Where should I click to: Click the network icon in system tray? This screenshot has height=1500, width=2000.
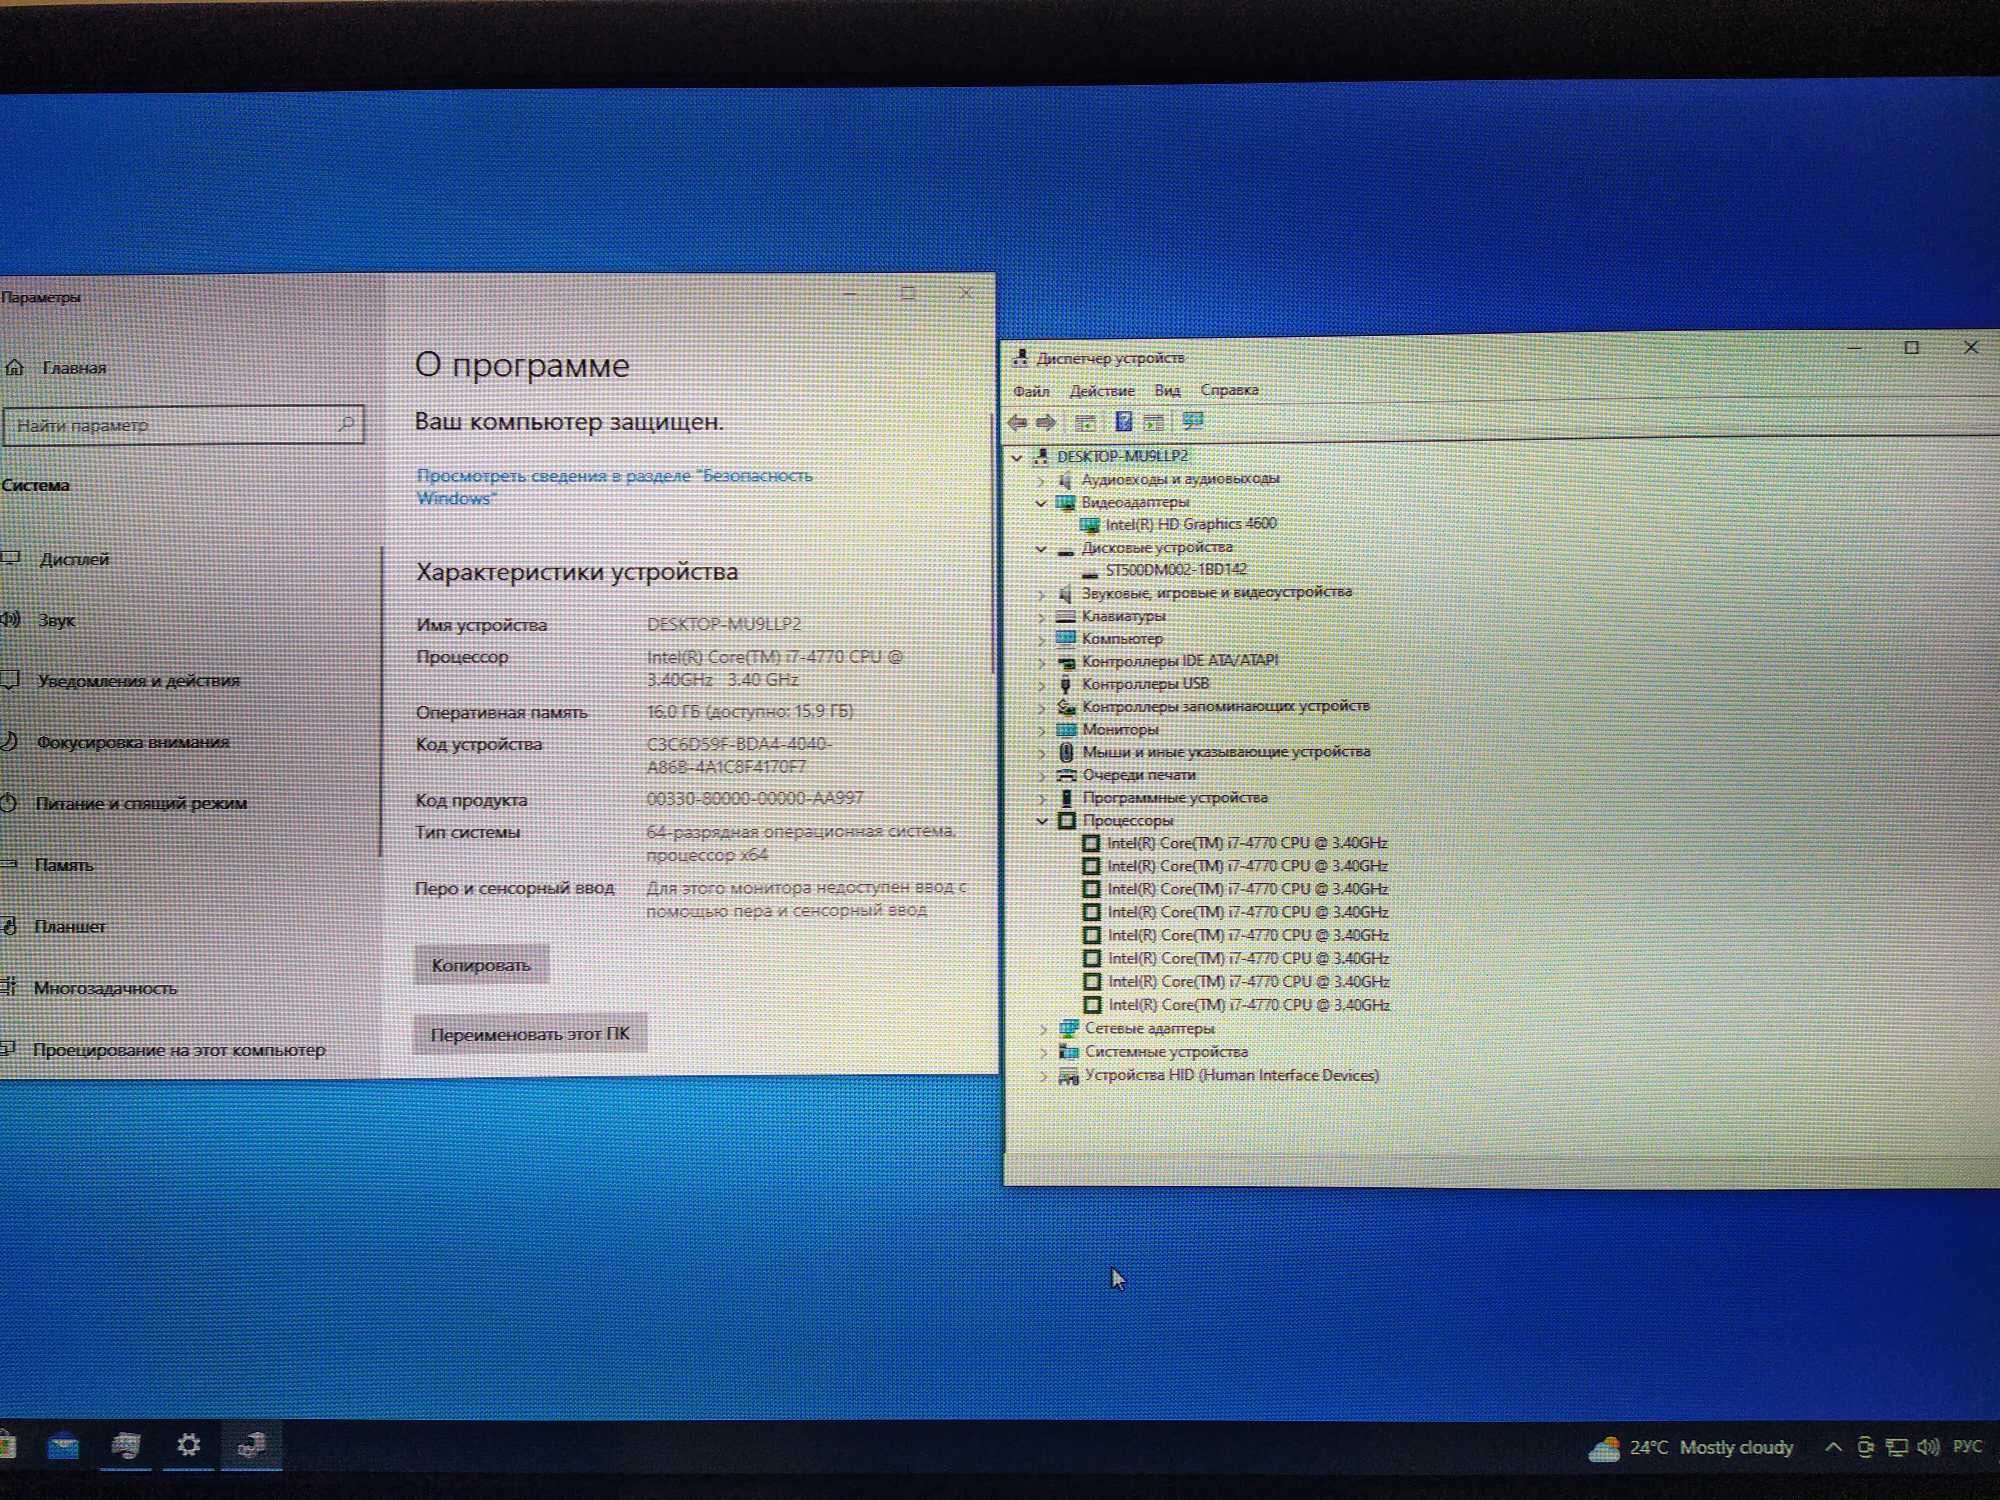[x=1896, y=1447]
